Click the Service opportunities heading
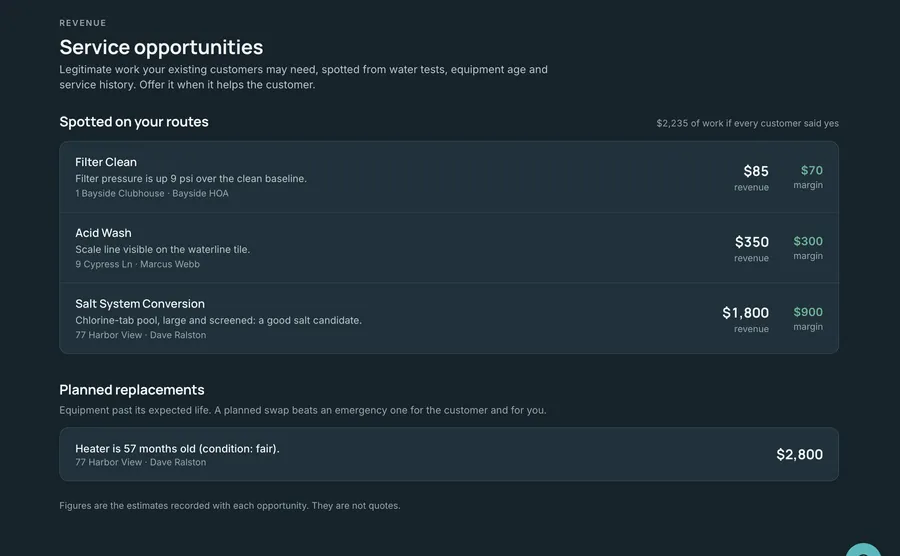The width and height of the screenshot is (900, 556). [161, 47]
